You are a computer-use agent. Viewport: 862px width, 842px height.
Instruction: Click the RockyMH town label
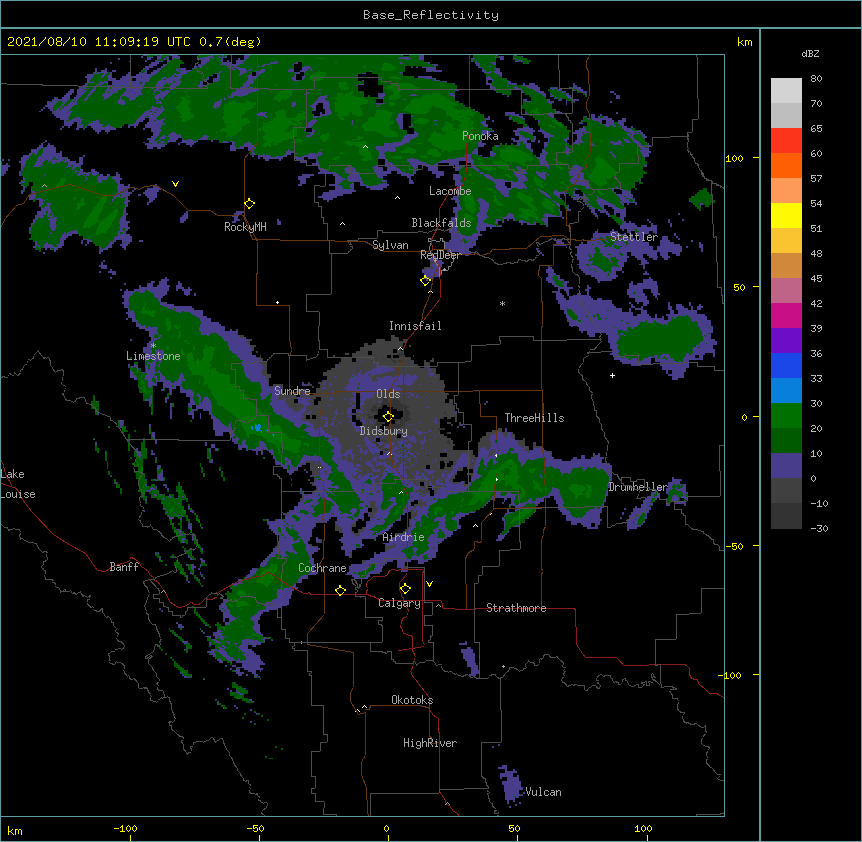(245, 227)
